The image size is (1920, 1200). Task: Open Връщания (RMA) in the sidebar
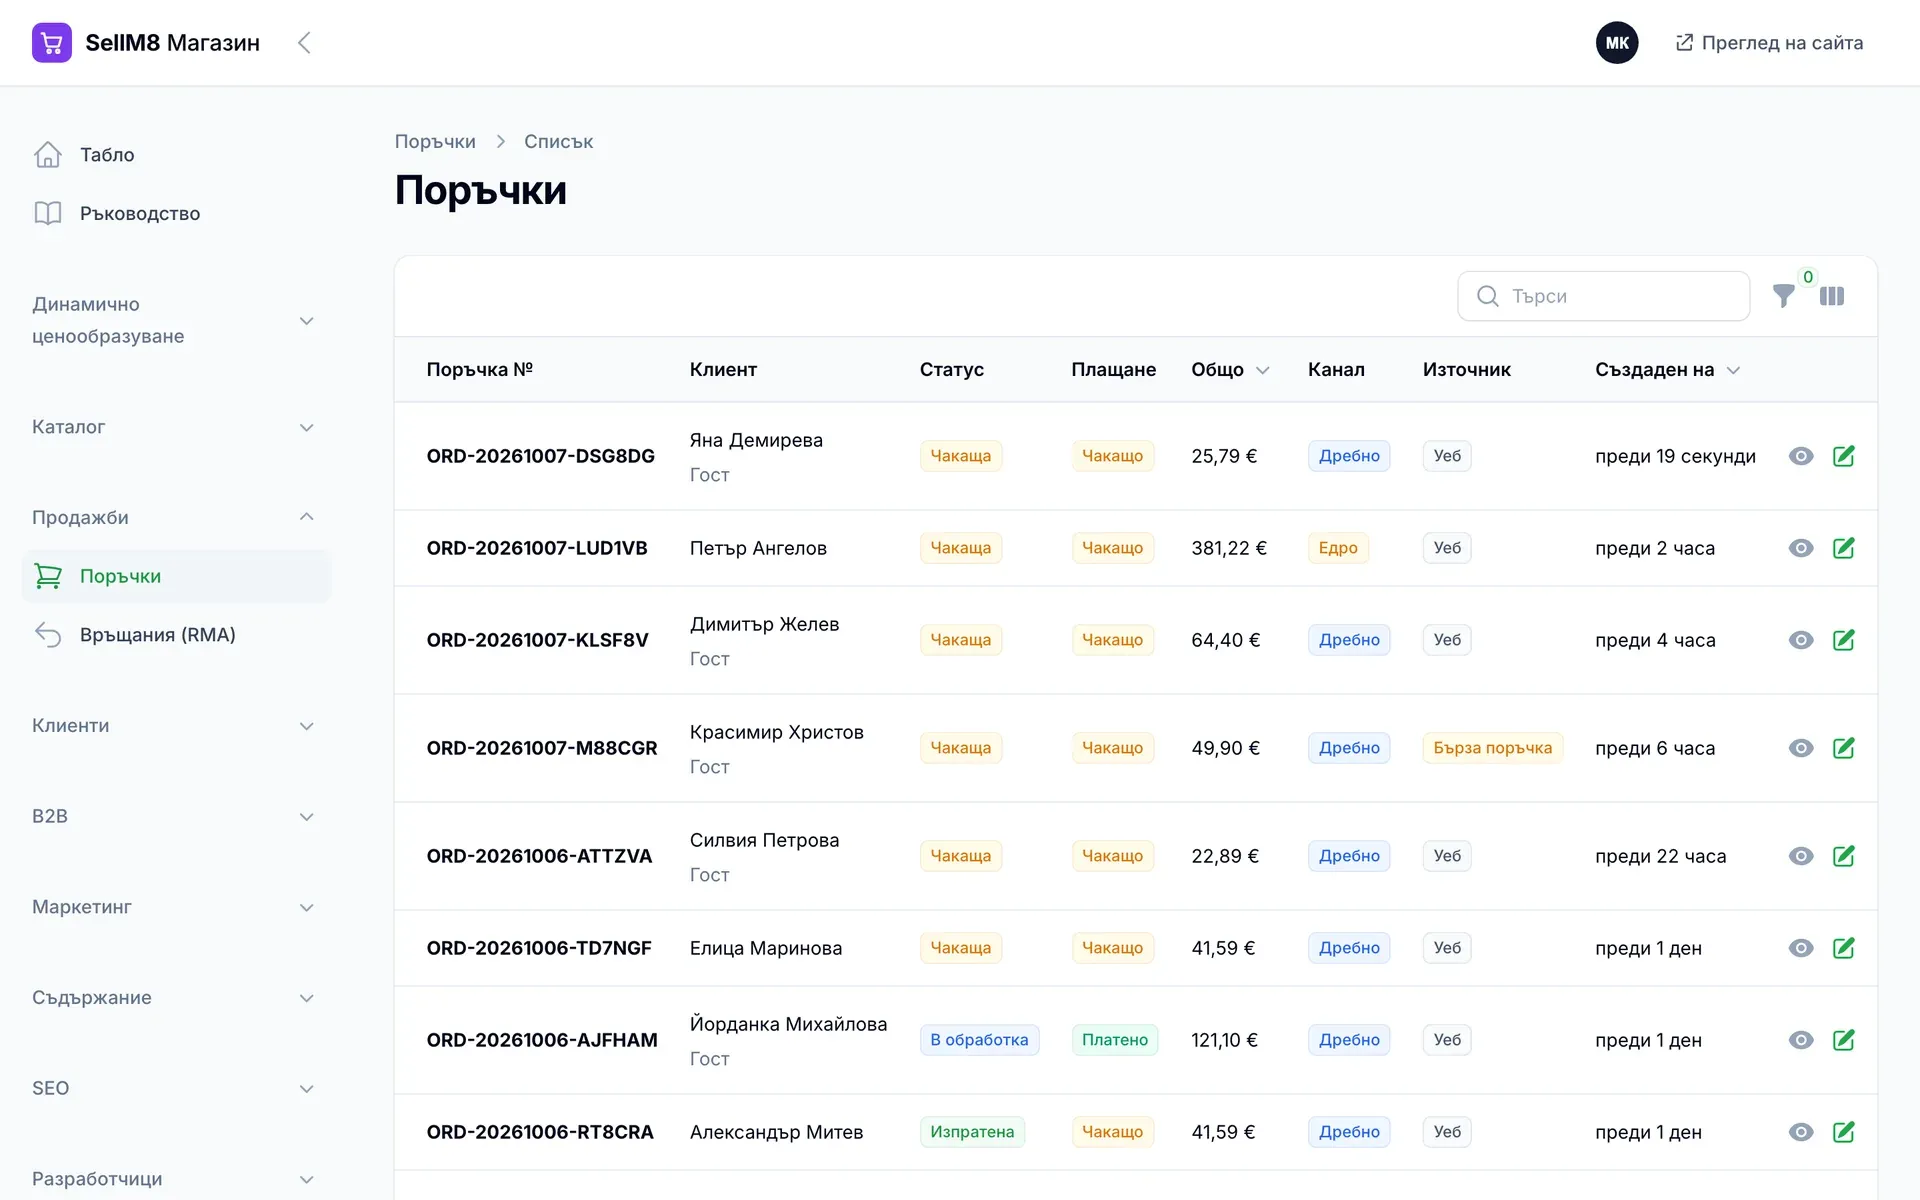pyautogui.click(x=176, y=635)
